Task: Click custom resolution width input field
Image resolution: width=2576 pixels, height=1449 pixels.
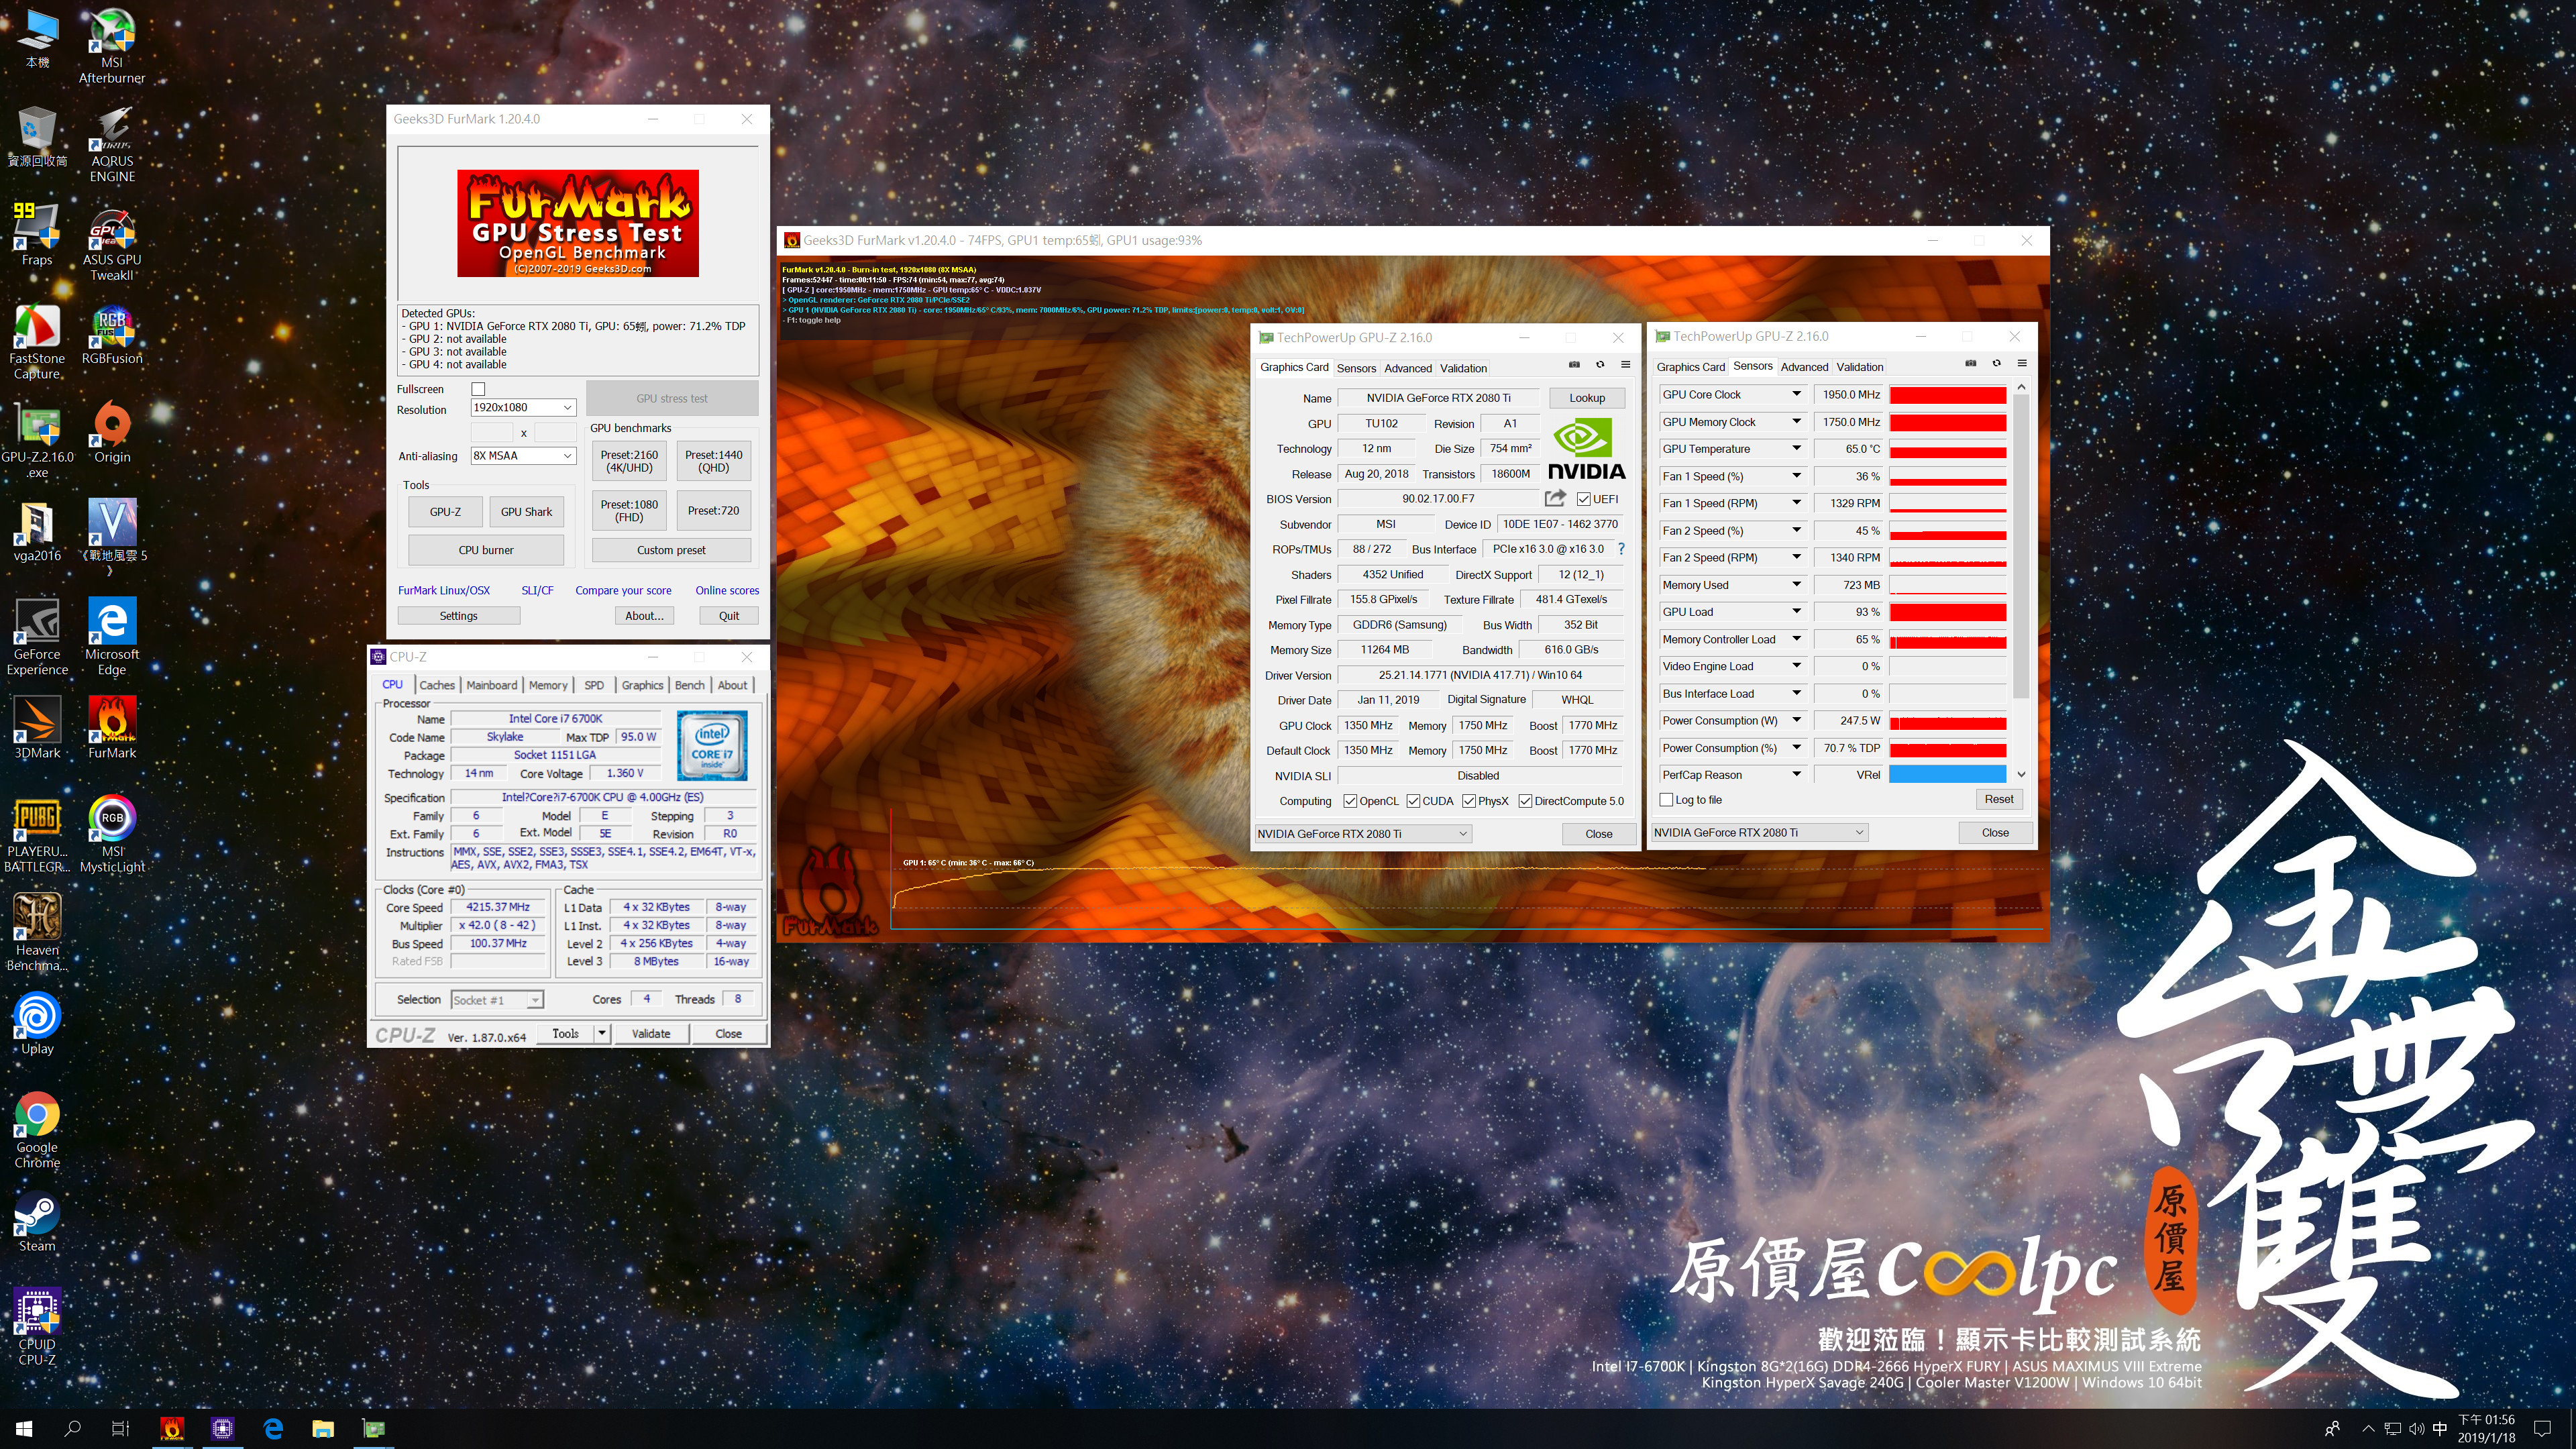Action: pos(491,432)
